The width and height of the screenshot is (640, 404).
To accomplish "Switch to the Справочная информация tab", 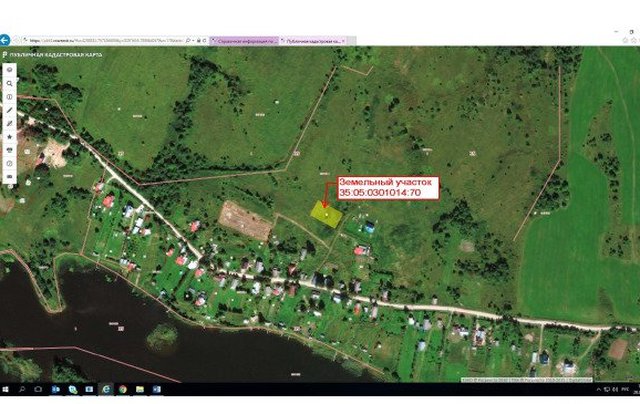I will 244,41.
